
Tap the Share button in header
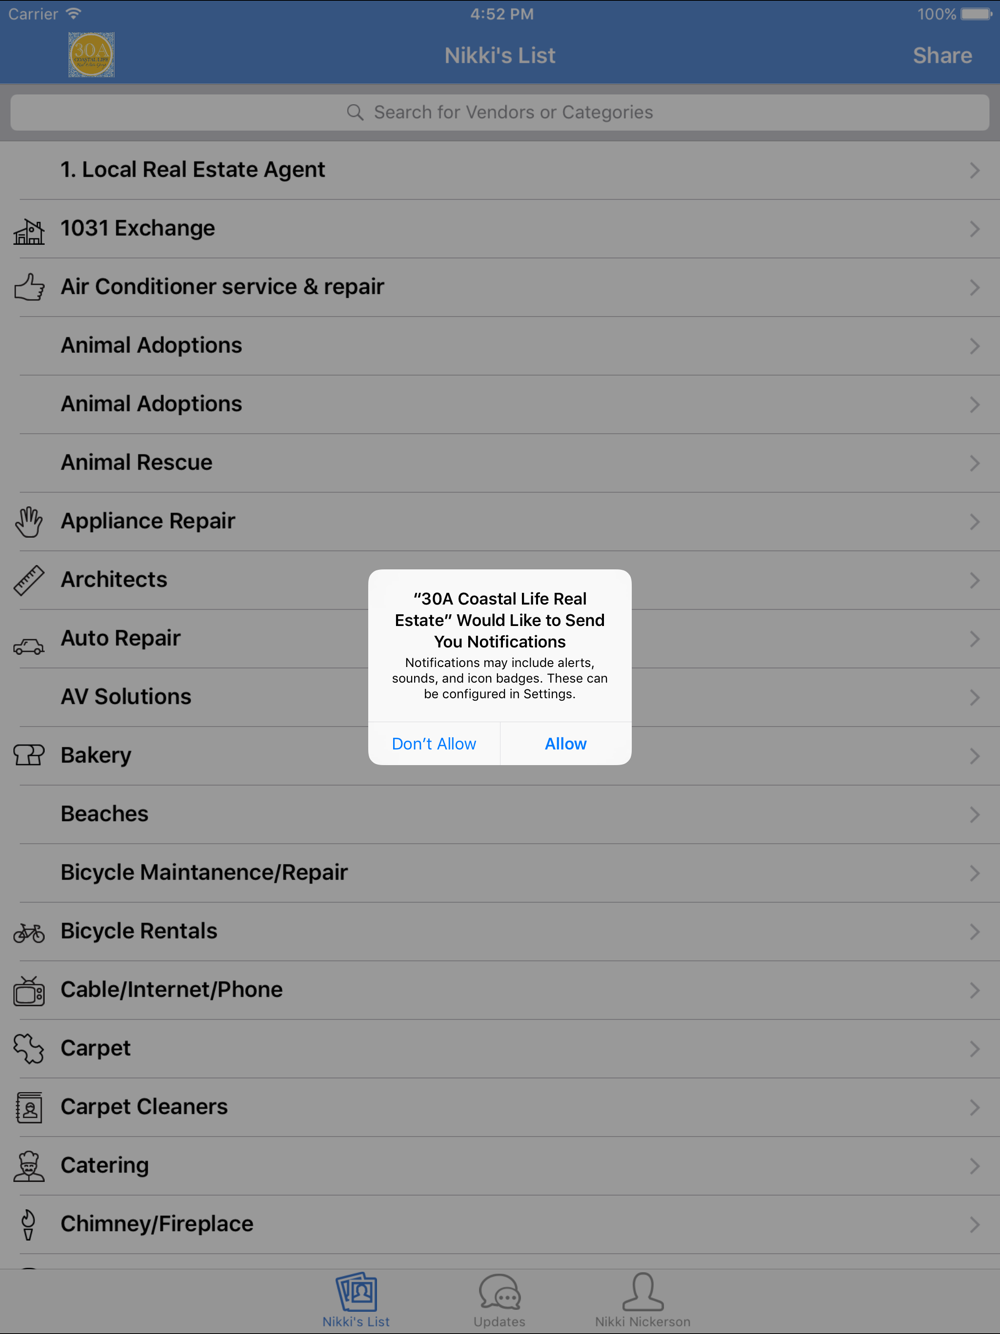click(942, 56)
